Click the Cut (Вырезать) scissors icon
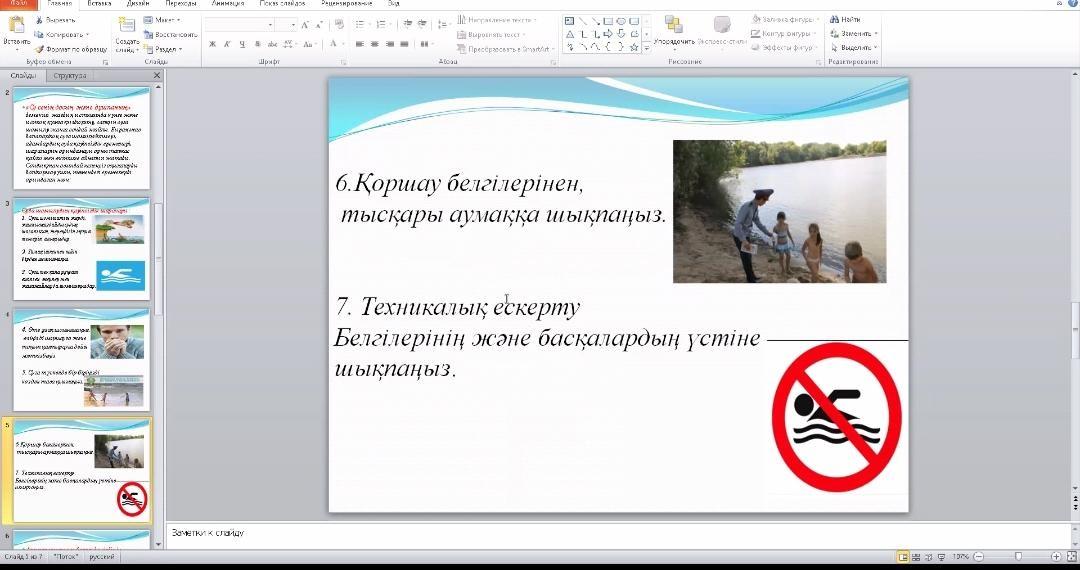Image resolution: width=1080 pixels, height=570 pixels. [x=40, y=19]
